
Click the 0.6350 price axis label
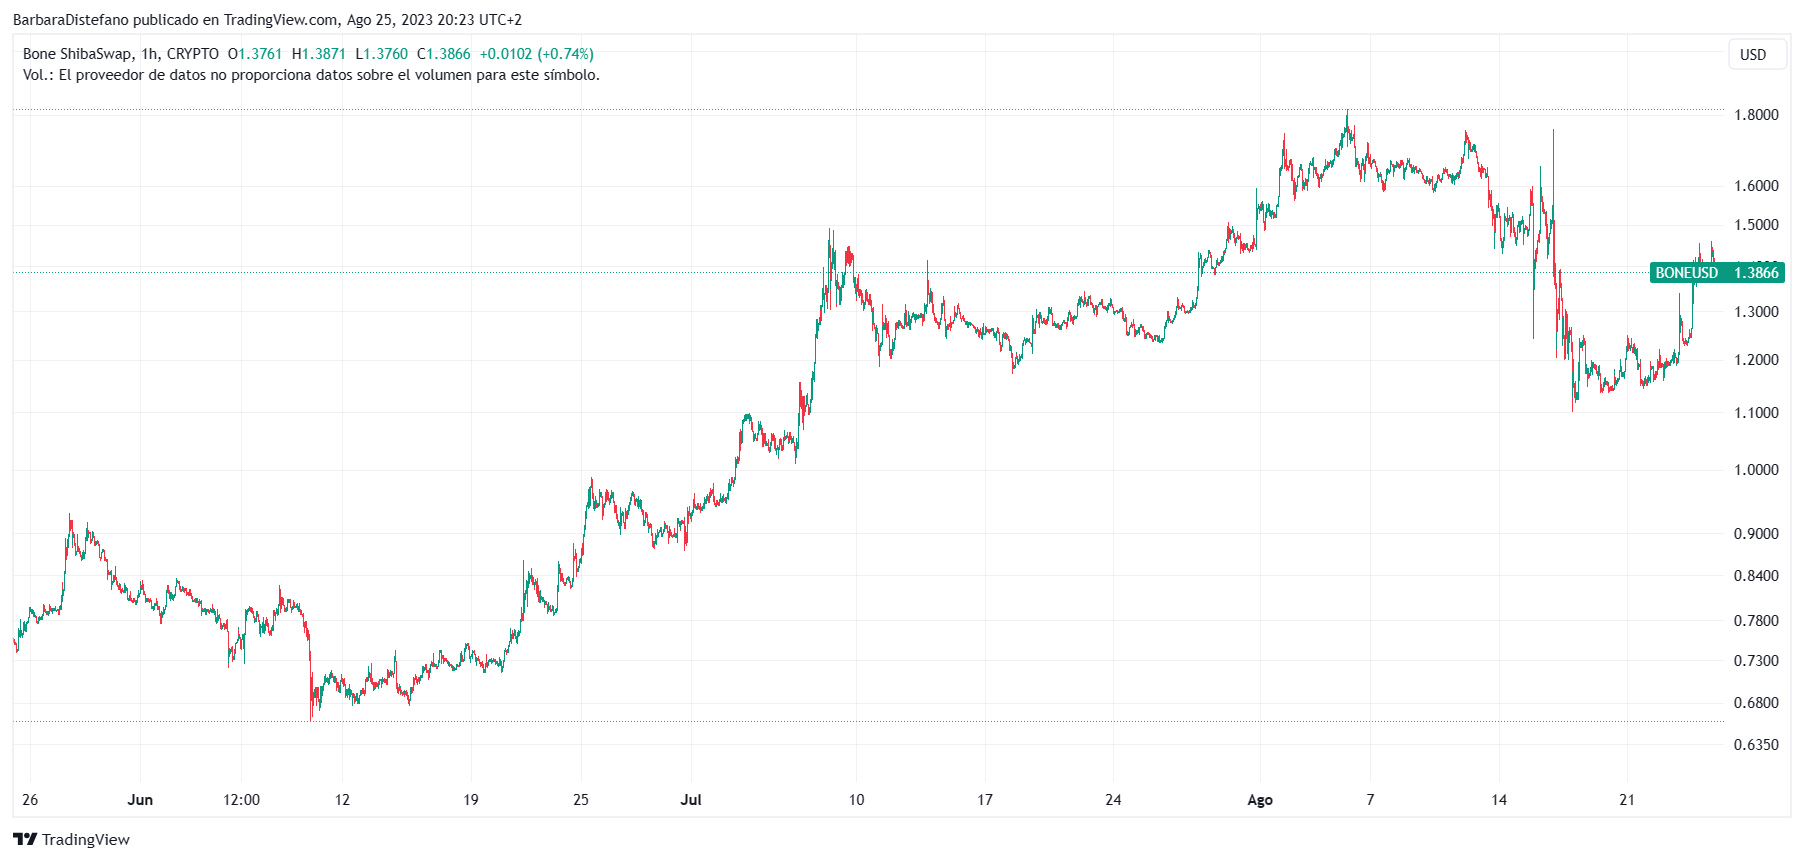click(x=1756, y=745)
